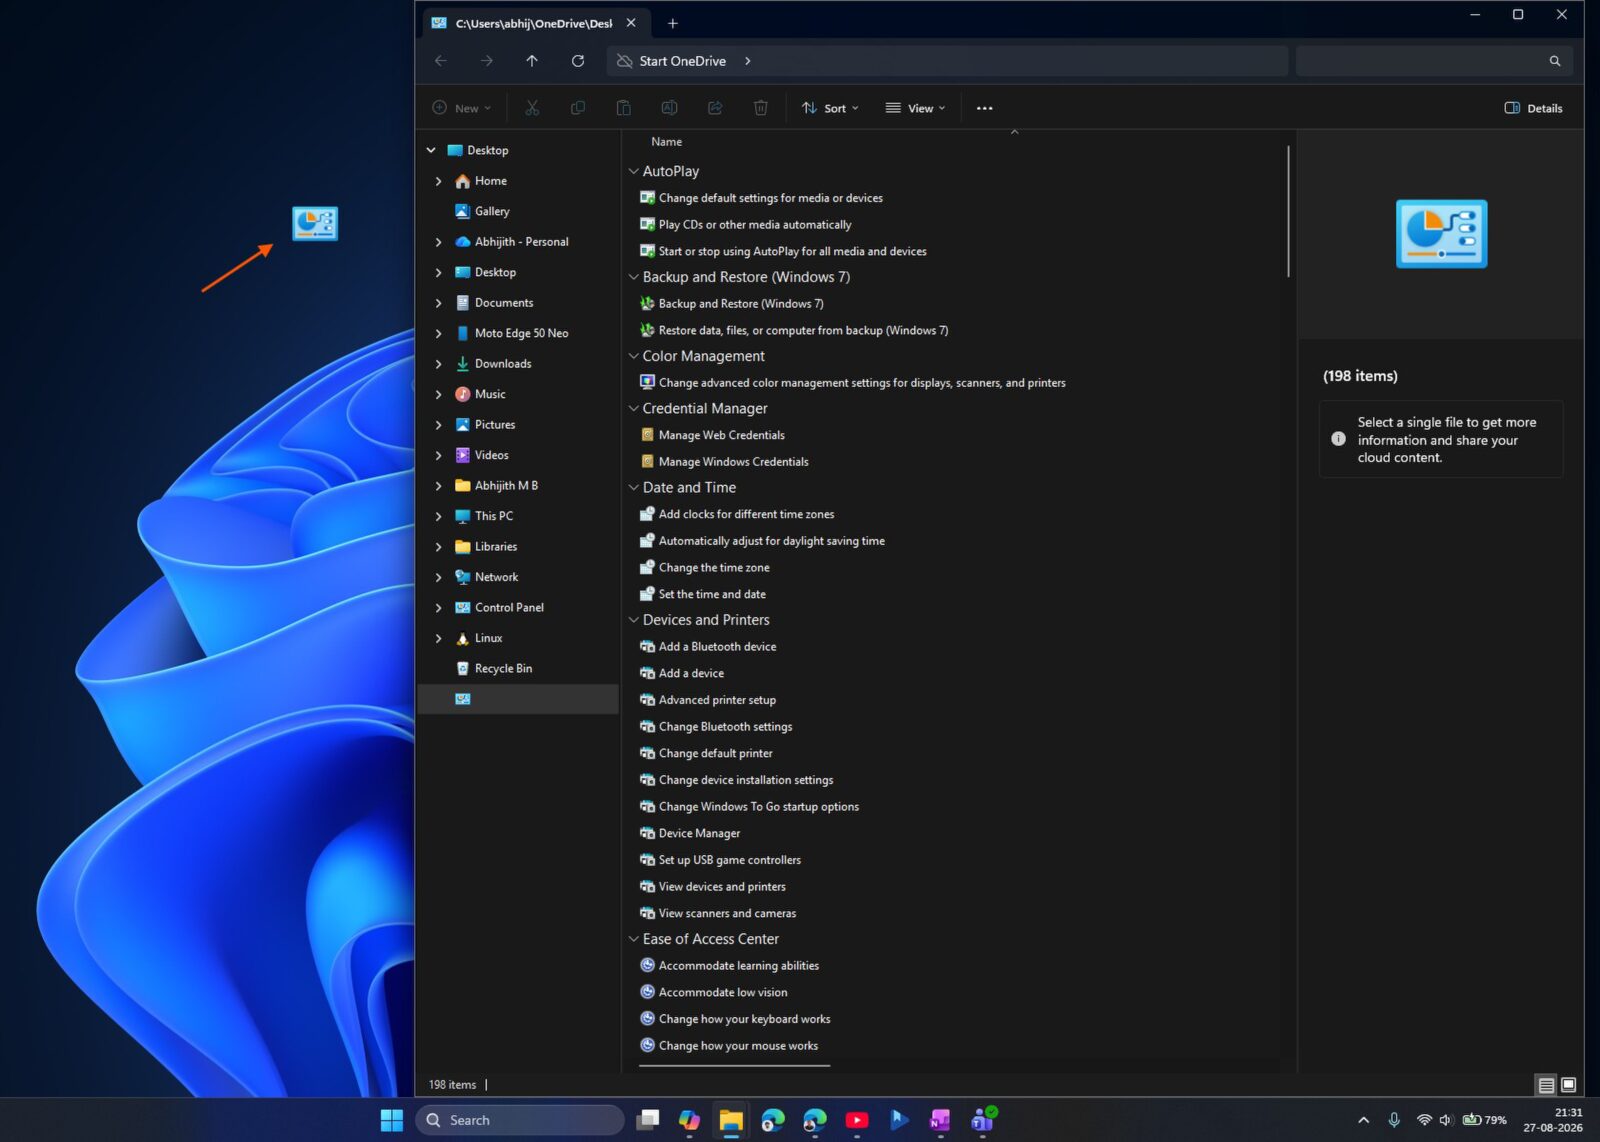Click the battery 79% tray indicator
The height and width of the screenshot is (1142, 1600).
(x=1485, y=1120)
